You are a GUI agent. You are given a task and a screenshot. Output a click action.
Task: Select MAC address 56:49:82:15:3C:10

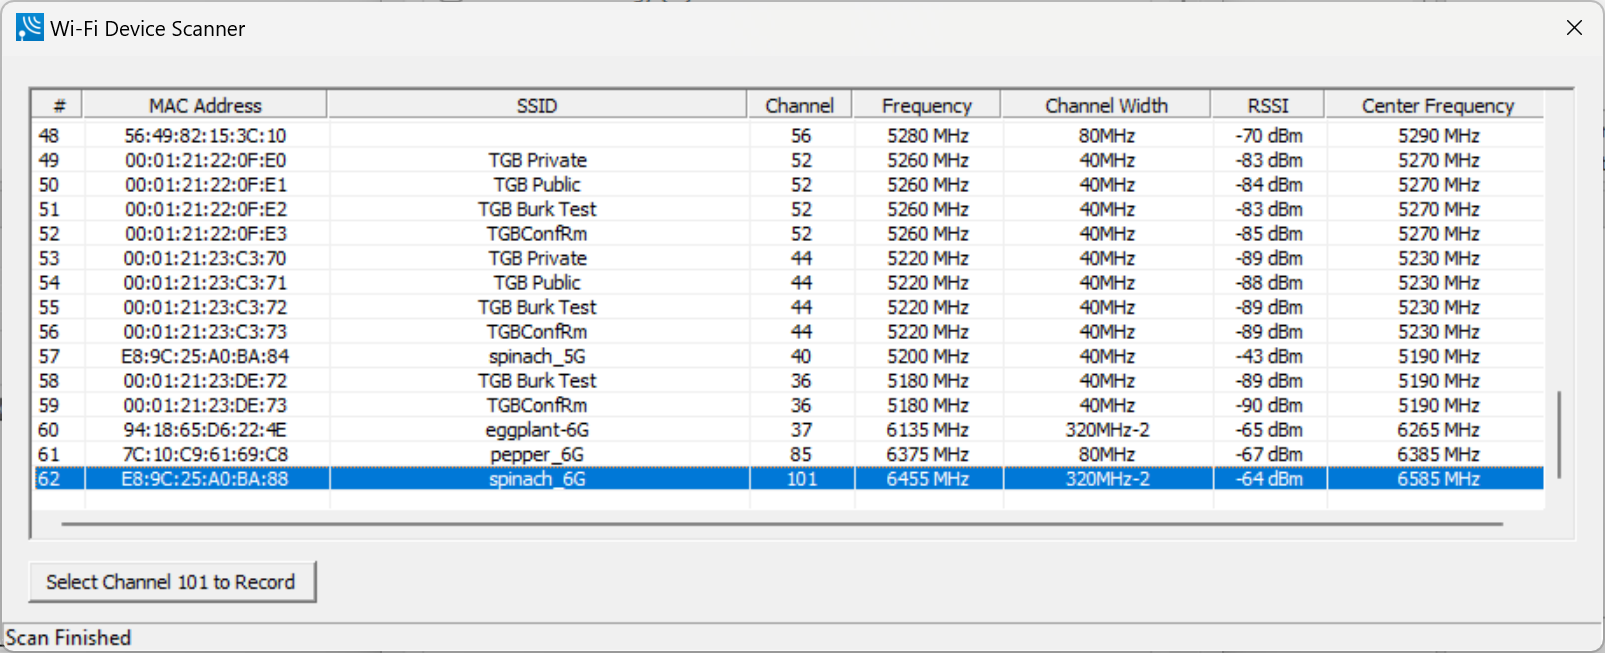click(x=205, y=135)
